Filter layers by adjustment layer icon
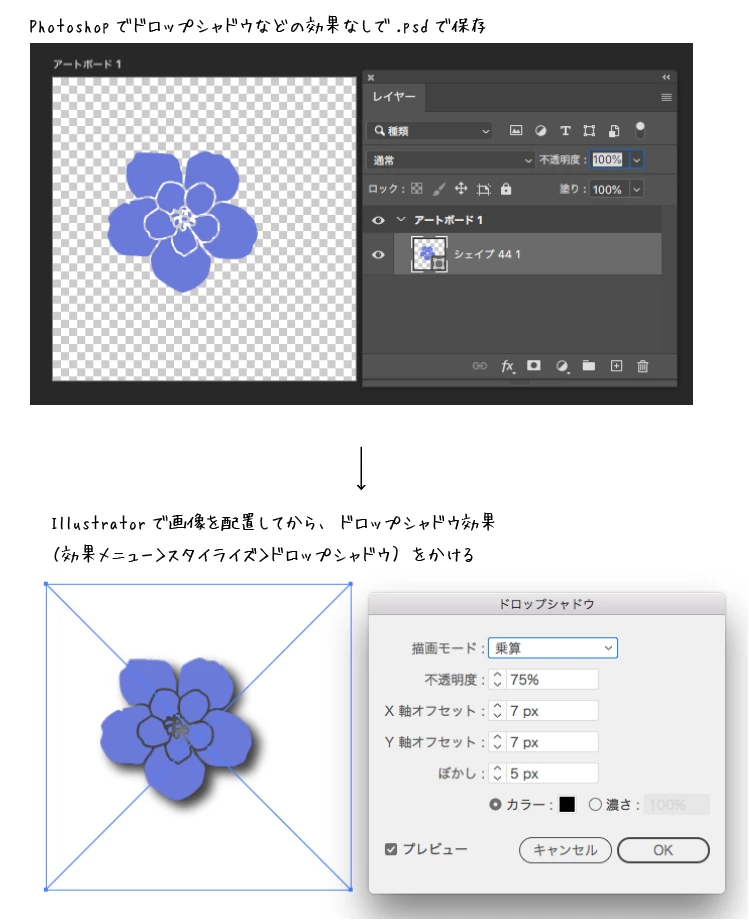 540,130
